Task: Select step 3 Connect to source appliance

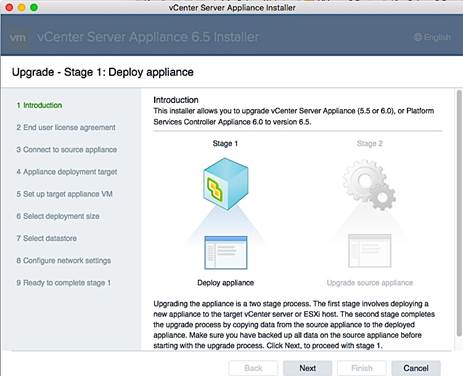Action: tap(67, 150)
